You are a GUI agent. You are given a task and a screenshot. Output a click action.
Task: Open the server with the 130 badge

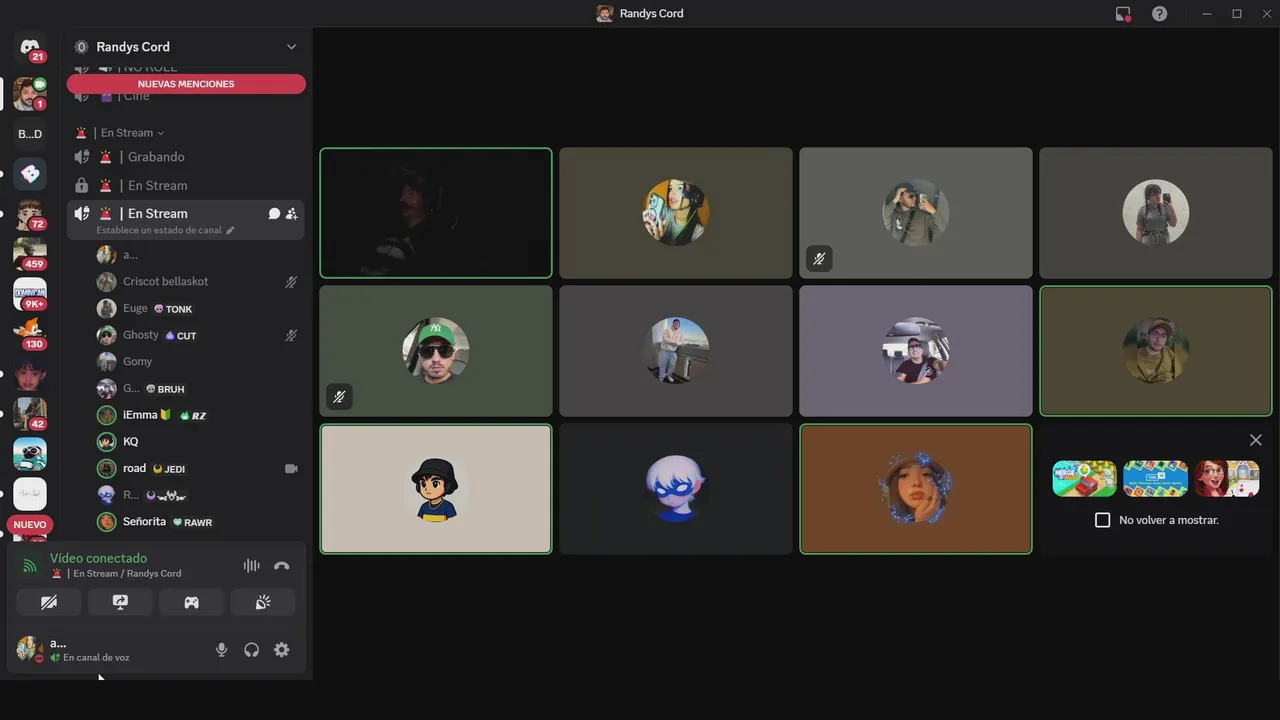click(x=30, y=334)
